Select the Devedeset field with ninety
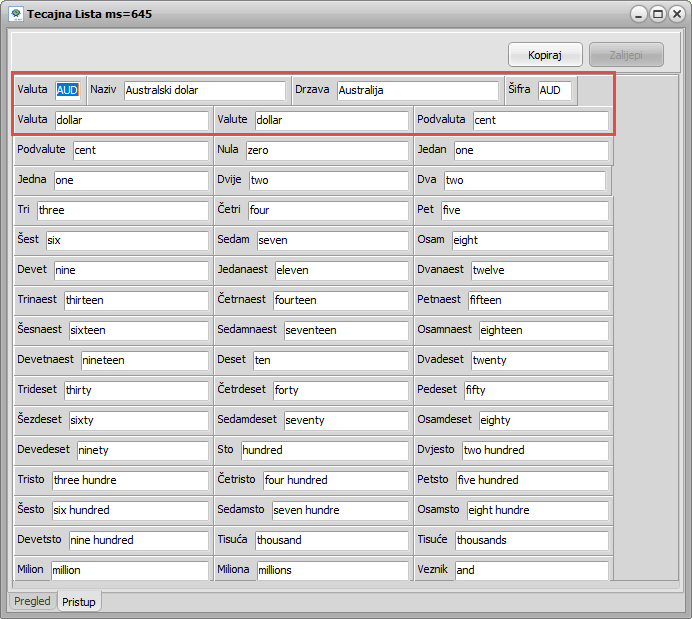This screenshot has width=692, height=619. 142,450
